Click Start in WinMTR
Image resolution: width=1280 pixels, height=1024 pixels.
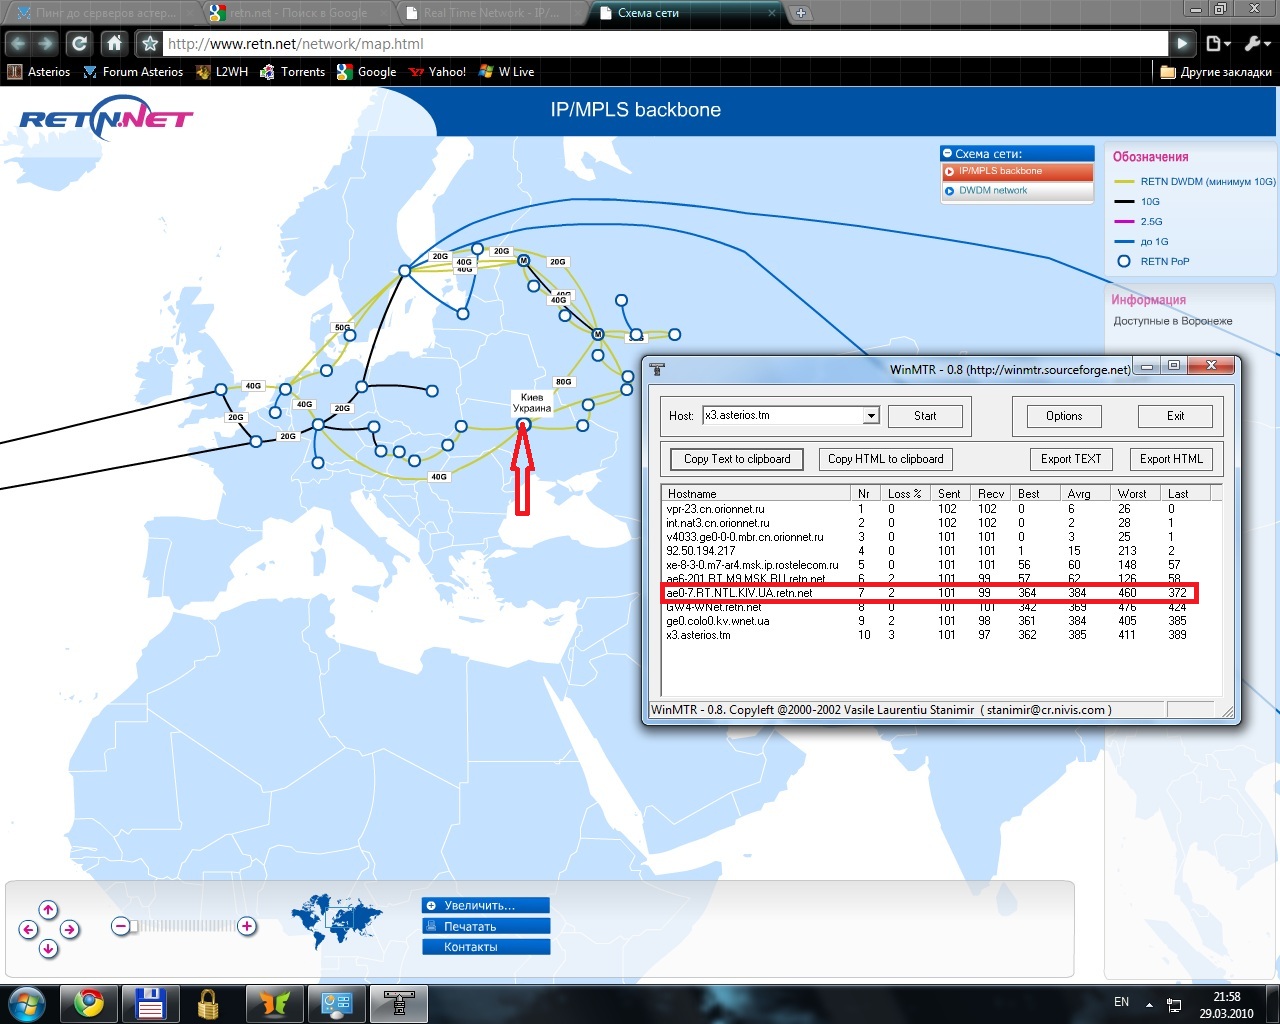(x=925, y=416)
